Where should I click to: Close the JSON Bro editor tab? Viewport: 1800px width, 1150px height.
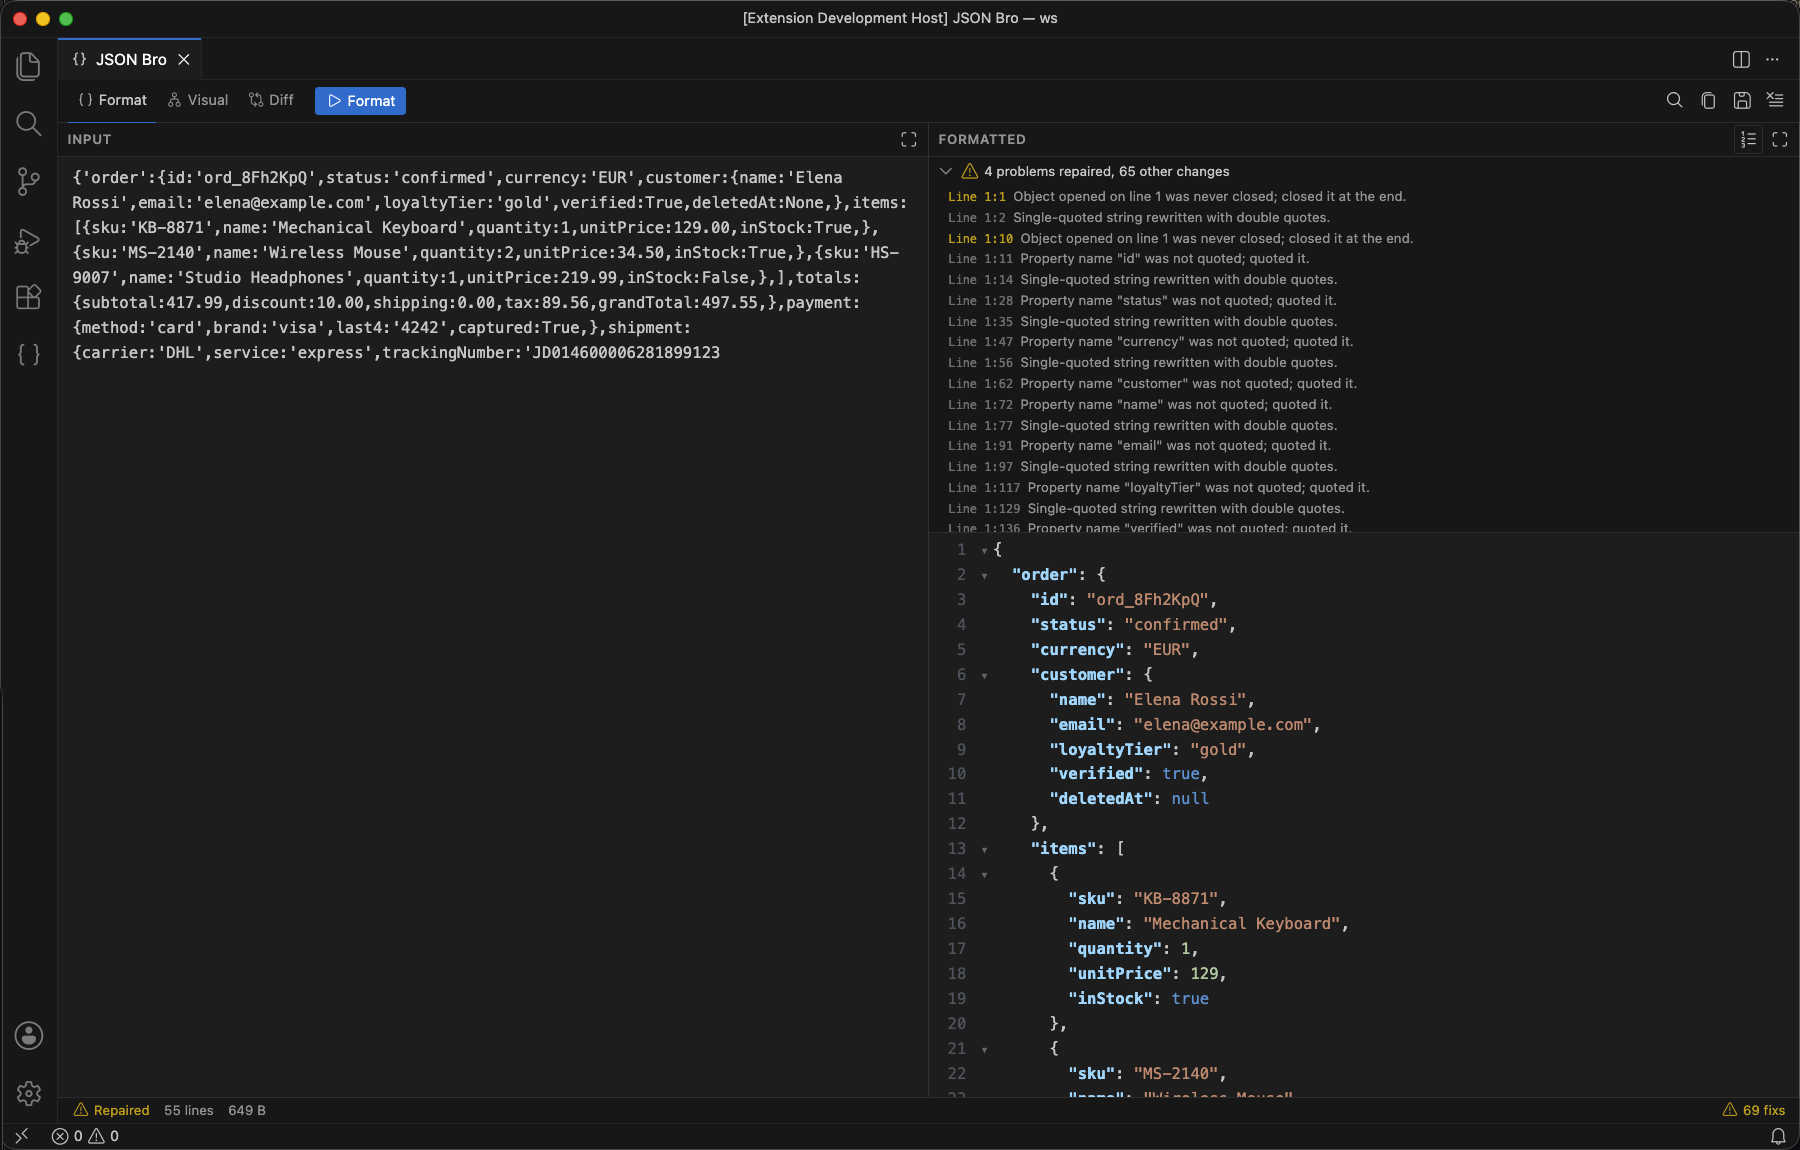click(184, 60)
